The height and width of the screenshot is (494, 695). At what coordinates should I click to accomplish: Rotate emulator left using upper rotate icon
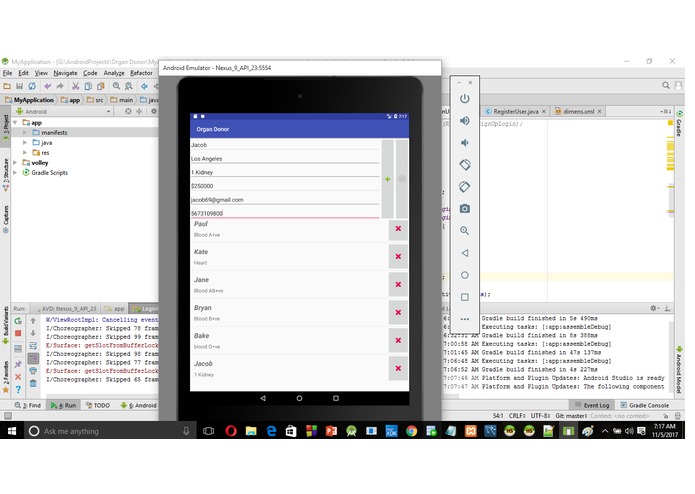pyautogui.click(x=465, y=165)
